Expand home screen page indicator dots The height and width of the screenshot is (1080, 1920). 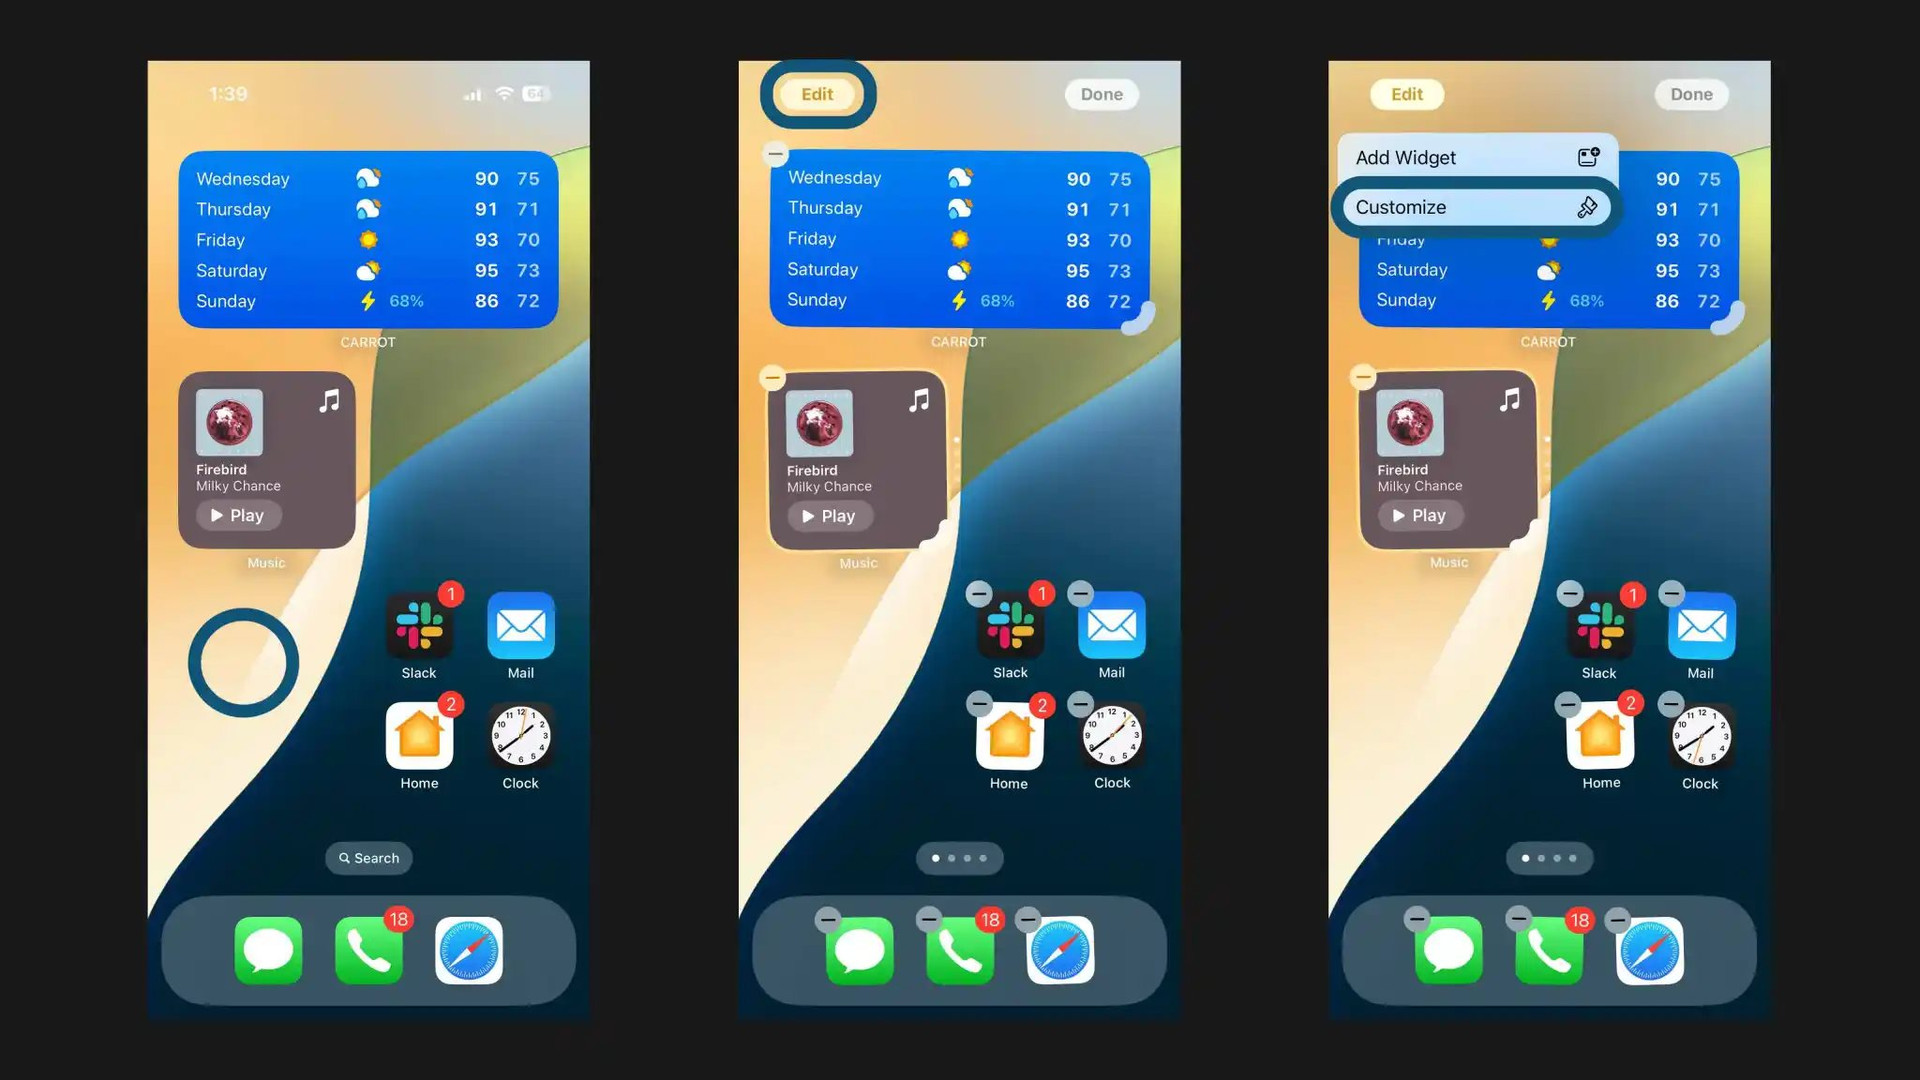pyautogui.click(x=959, y=858)
